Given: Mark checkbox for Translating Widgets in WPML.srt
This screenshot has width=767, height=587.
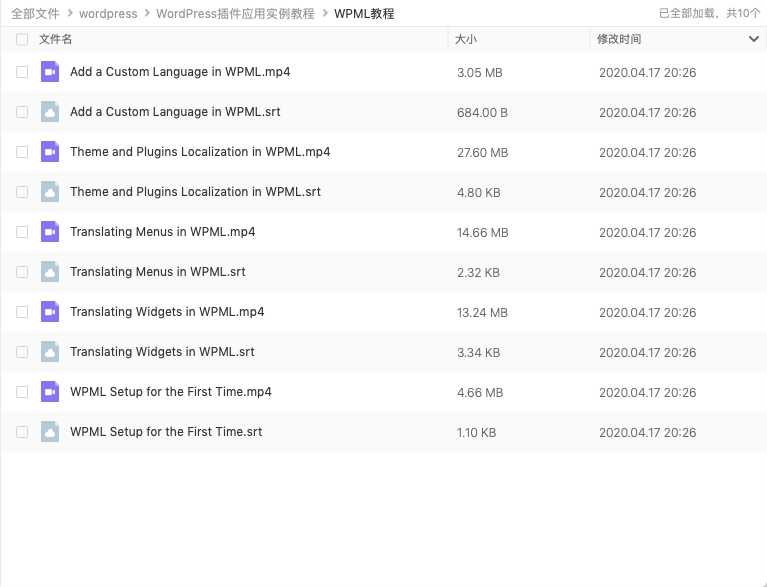Looking at the screenshot, I should point(22,352).
